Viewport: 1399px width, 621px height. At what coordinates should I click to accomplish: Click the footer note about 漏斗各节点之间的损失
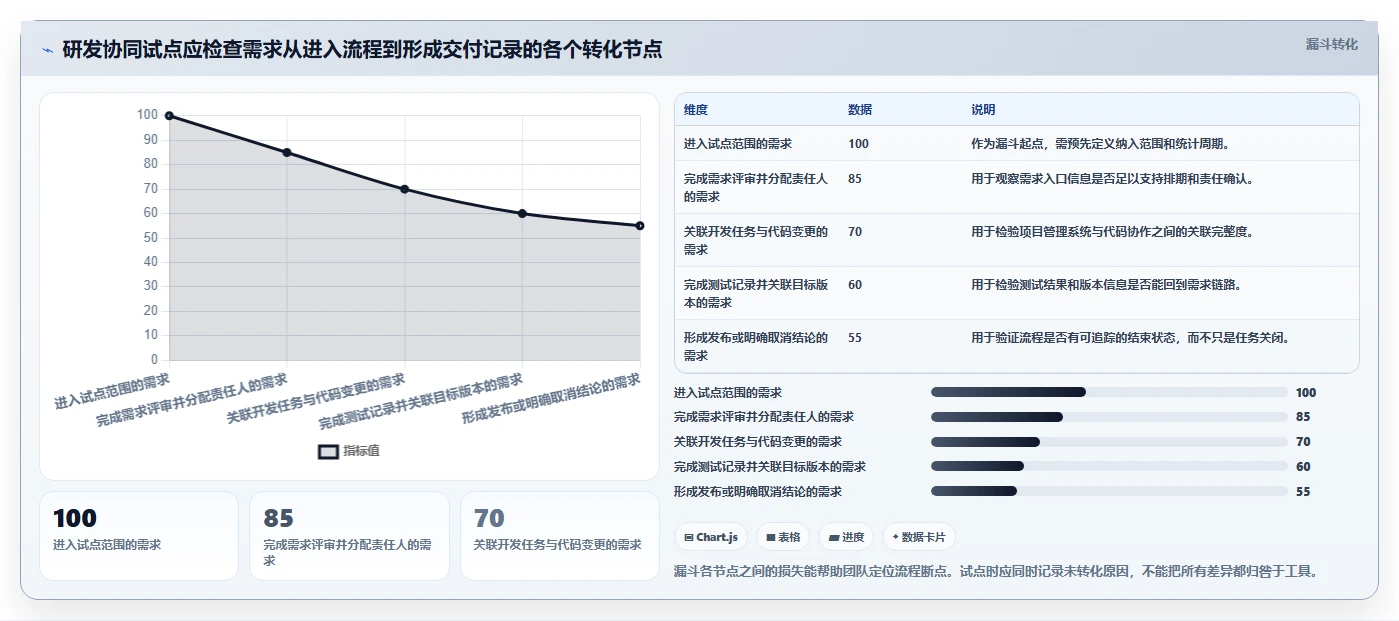point(996,572)
